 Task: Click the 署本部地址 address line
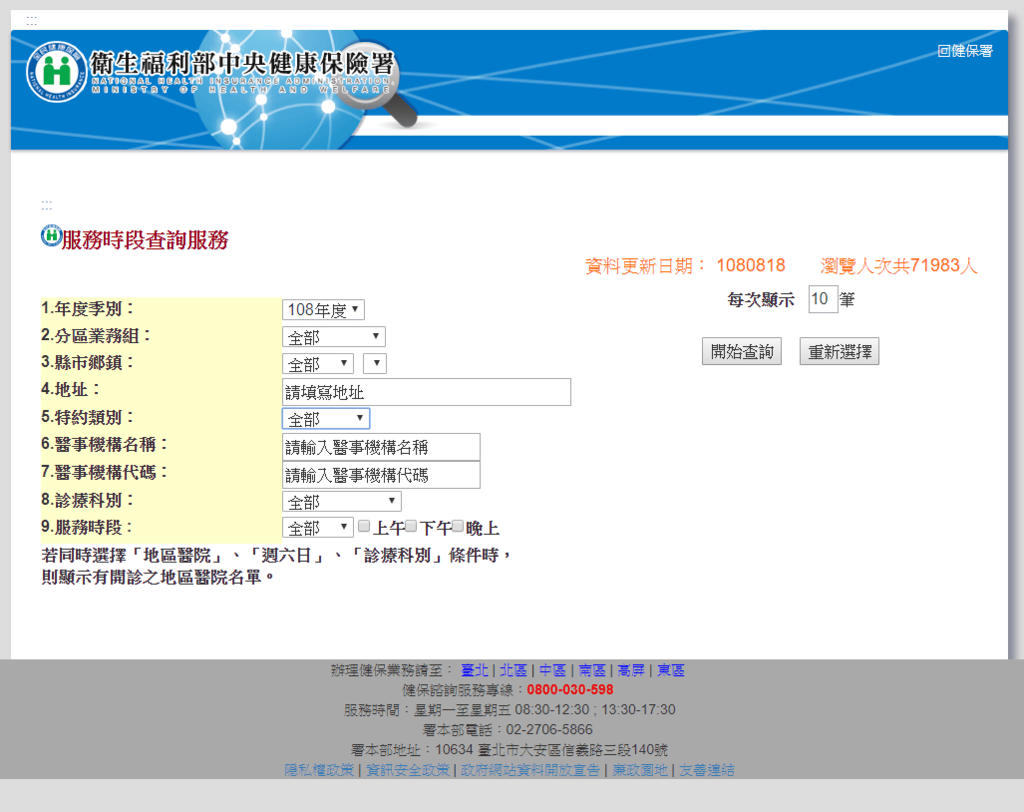click(x=509, y=750)
